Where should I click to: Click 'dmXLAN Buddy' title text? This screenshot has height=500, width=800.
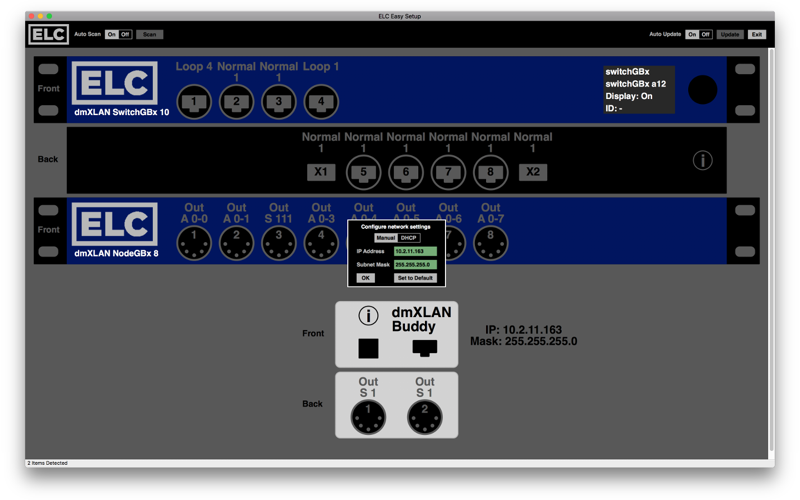421,319
